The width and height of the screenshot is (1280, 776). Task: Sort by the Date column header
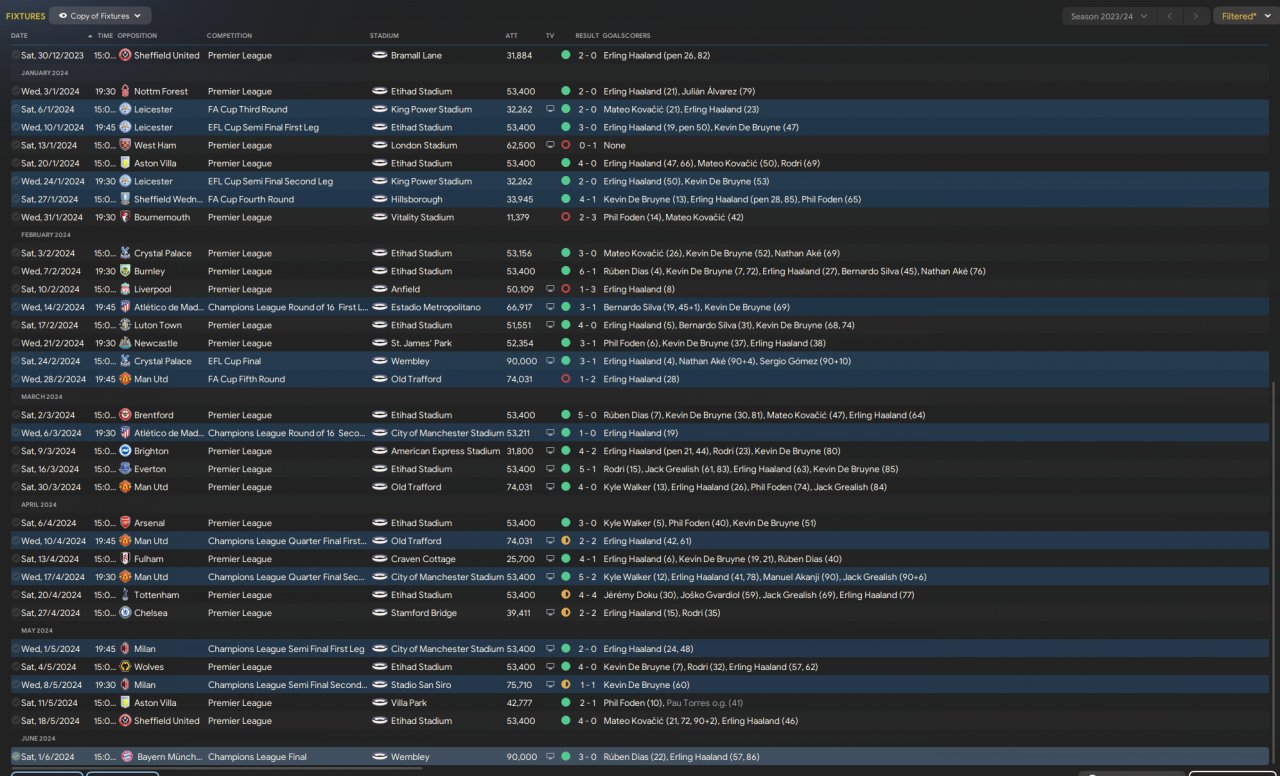point(19,36)
